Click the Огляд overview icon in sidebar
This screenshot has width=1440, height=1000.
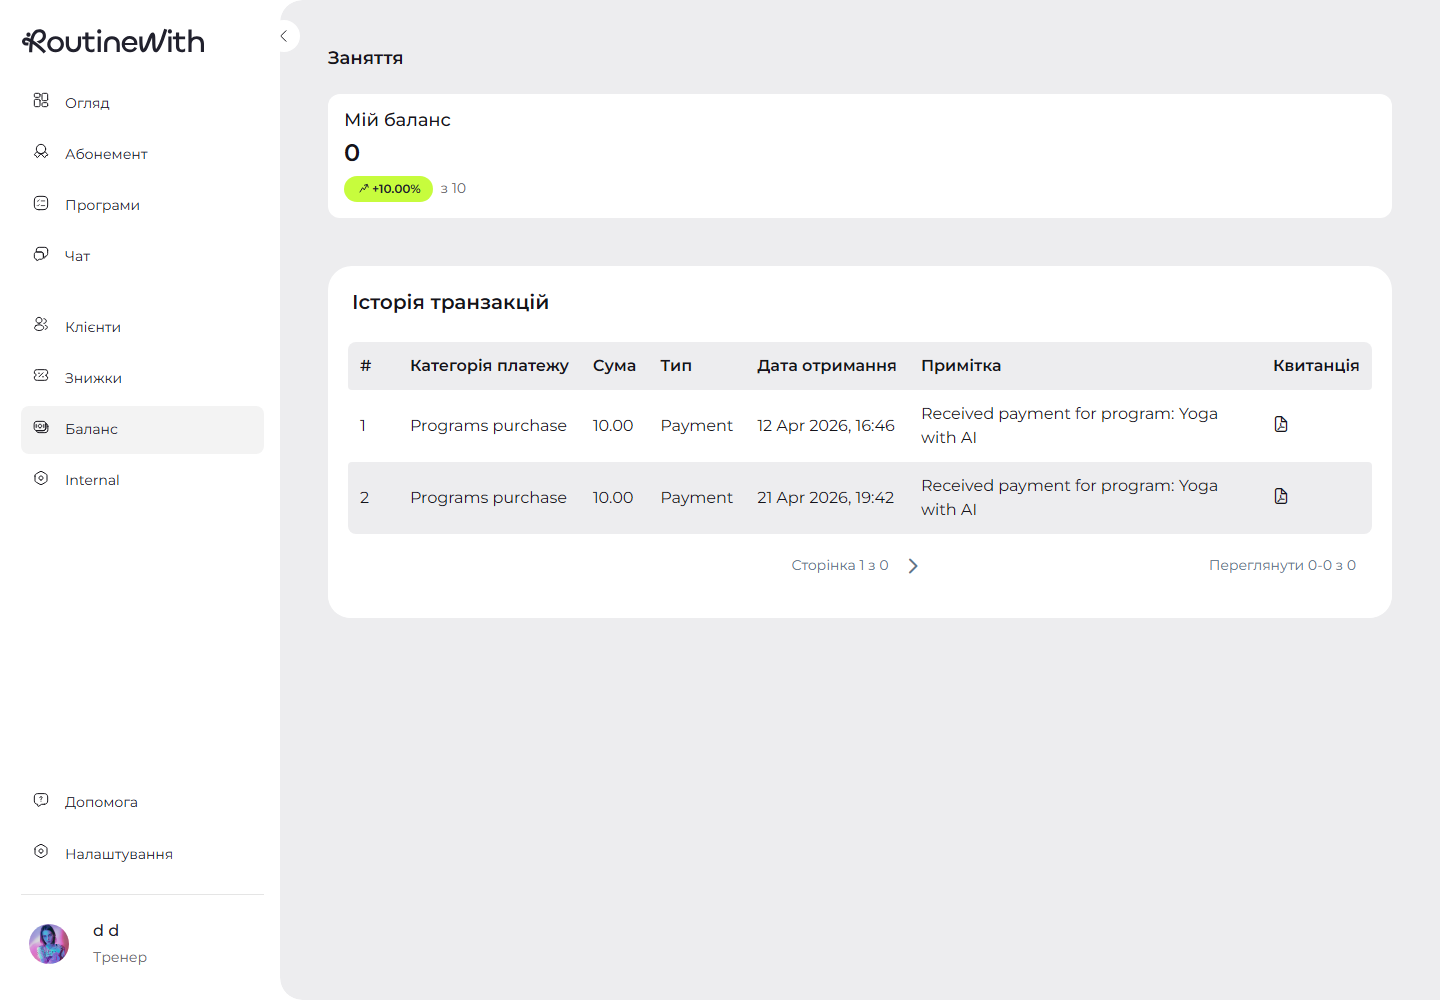point(41,101)
